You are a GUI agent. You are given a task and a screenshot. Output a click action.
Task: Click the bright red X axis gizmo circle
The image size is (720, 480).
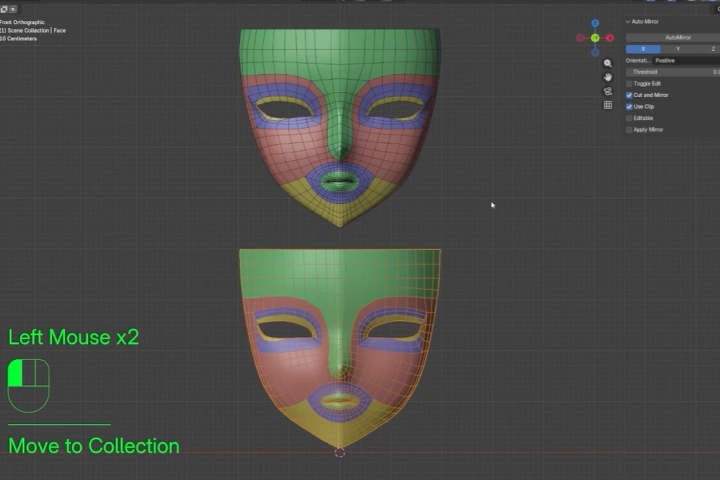point(609,38)
